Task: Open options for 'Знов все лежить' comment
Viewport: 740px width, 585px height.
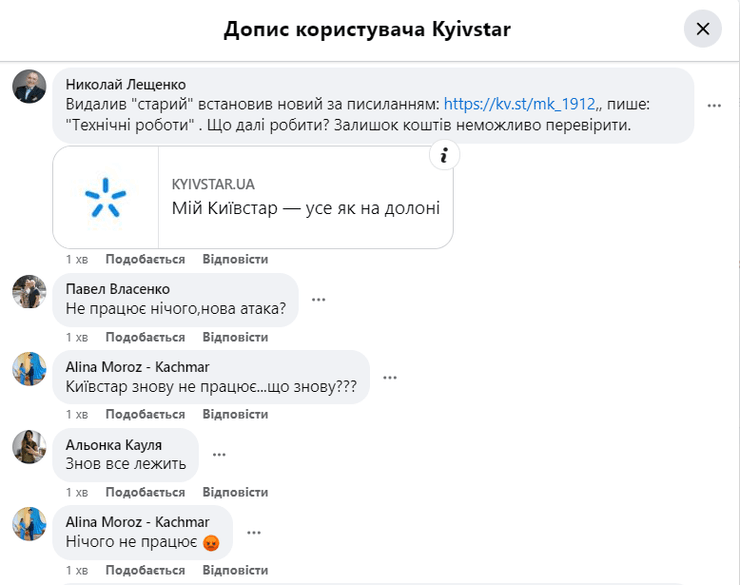Action: pyautogui.click(x=219, y=454)
